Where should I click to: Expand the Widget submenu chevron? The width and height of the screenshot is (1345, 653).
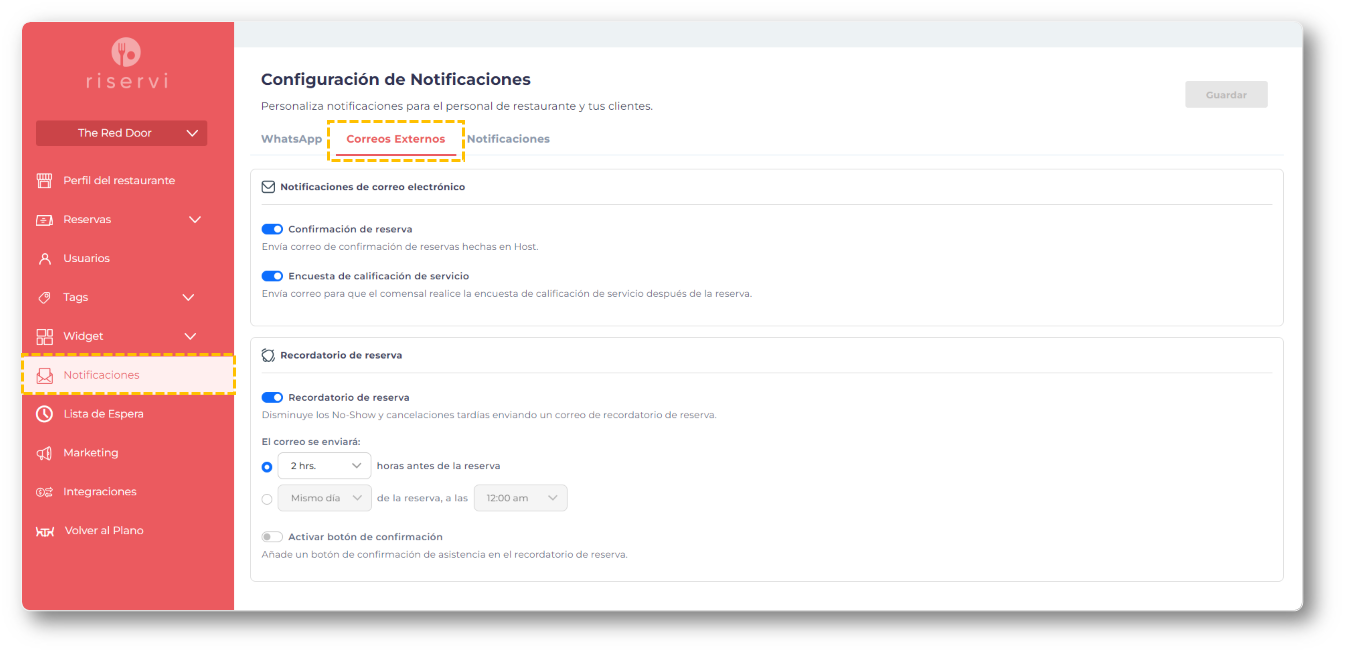pyautogui.click(x=190, y=337)
